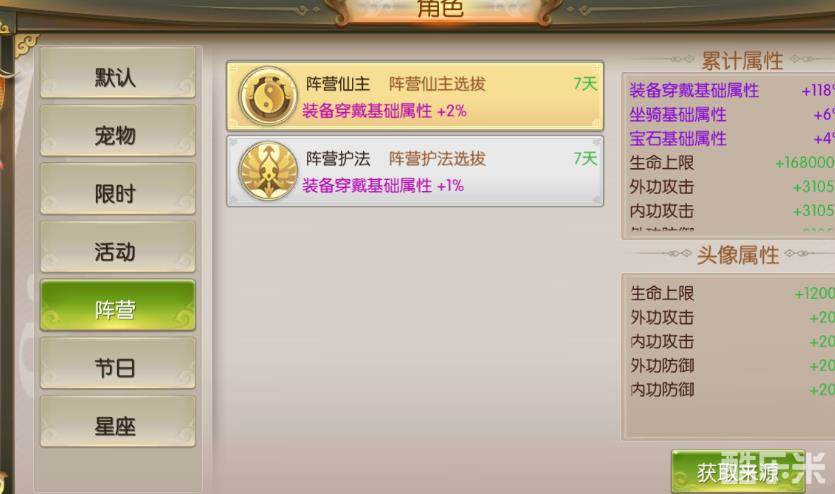This screenshot has width=835, height=494.
Task: Click the 装备穿戴基础属性 cumulative stat row
Action: tap(732, 90)
